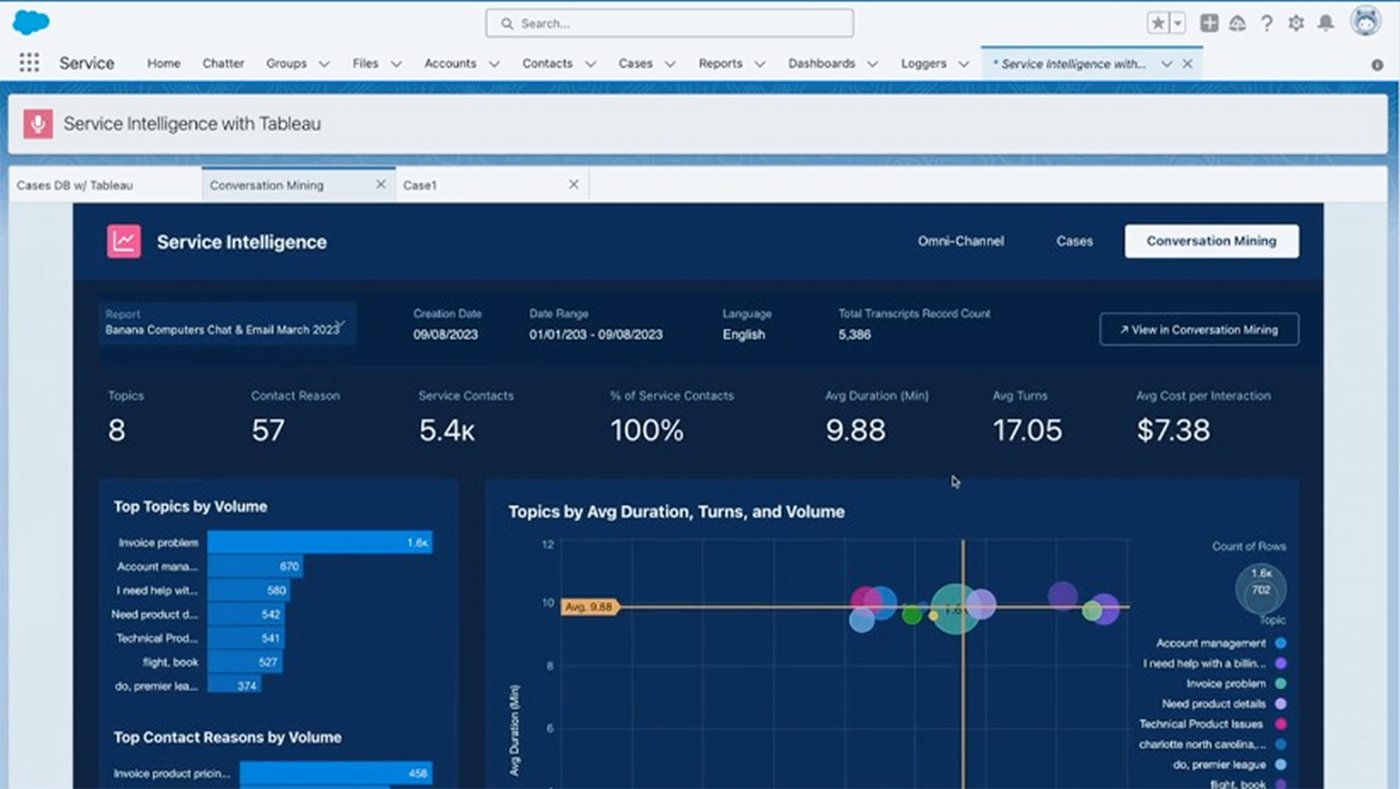
Task: Expand the Accounts tab dropdown chevron
Action: 494,64
